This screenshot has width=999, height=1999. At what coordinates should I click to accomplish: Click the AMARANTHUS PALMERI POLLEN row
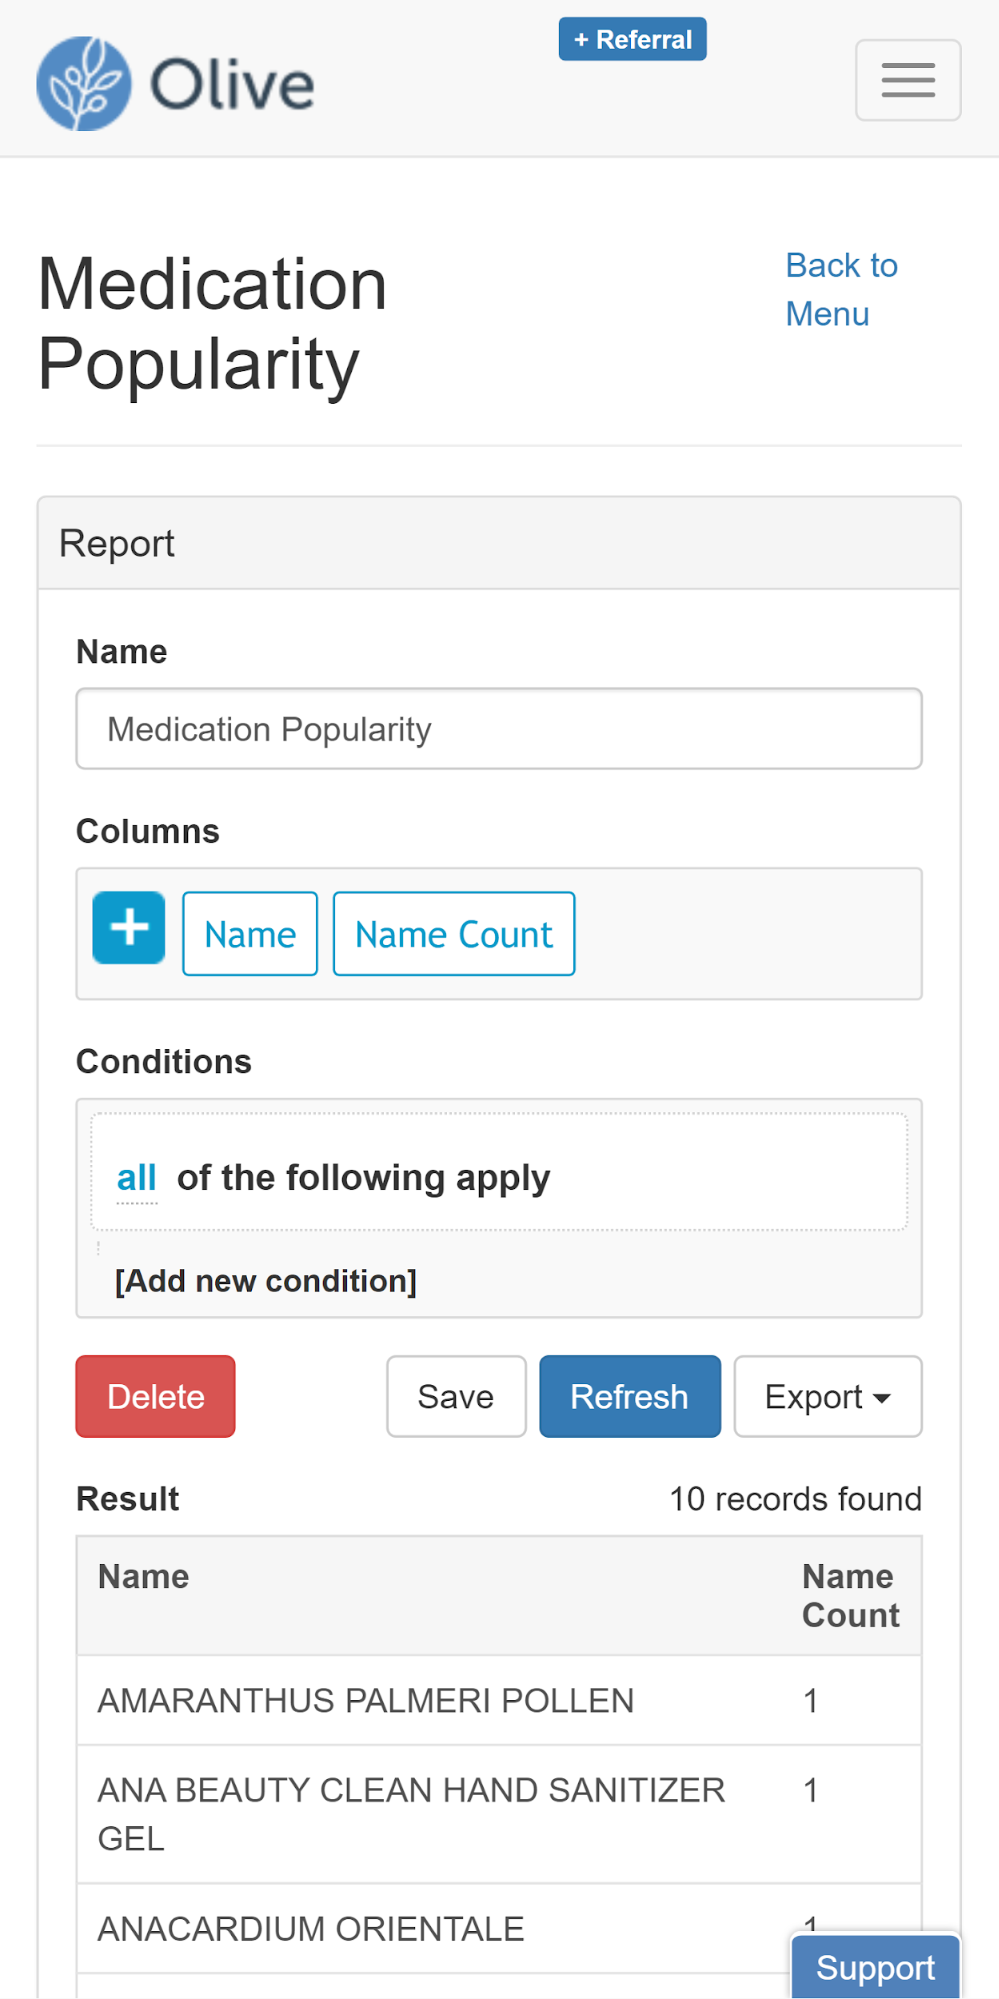365,1701
